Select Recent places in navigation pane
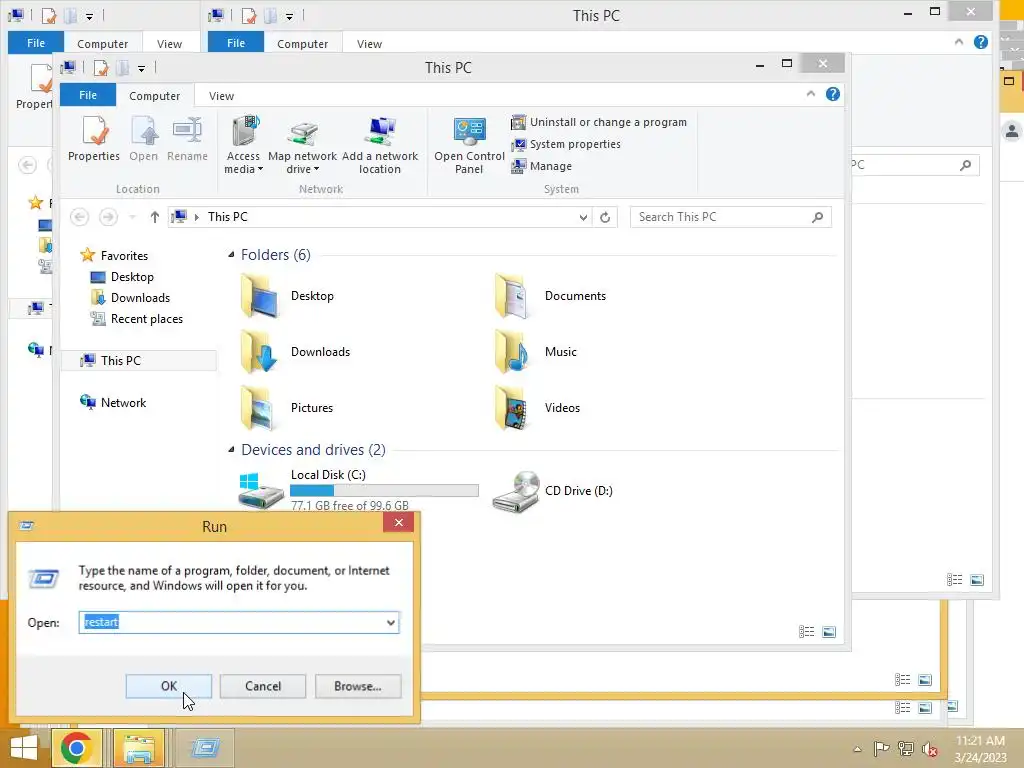Viewport: 1024px width, 768px height. 147,319
